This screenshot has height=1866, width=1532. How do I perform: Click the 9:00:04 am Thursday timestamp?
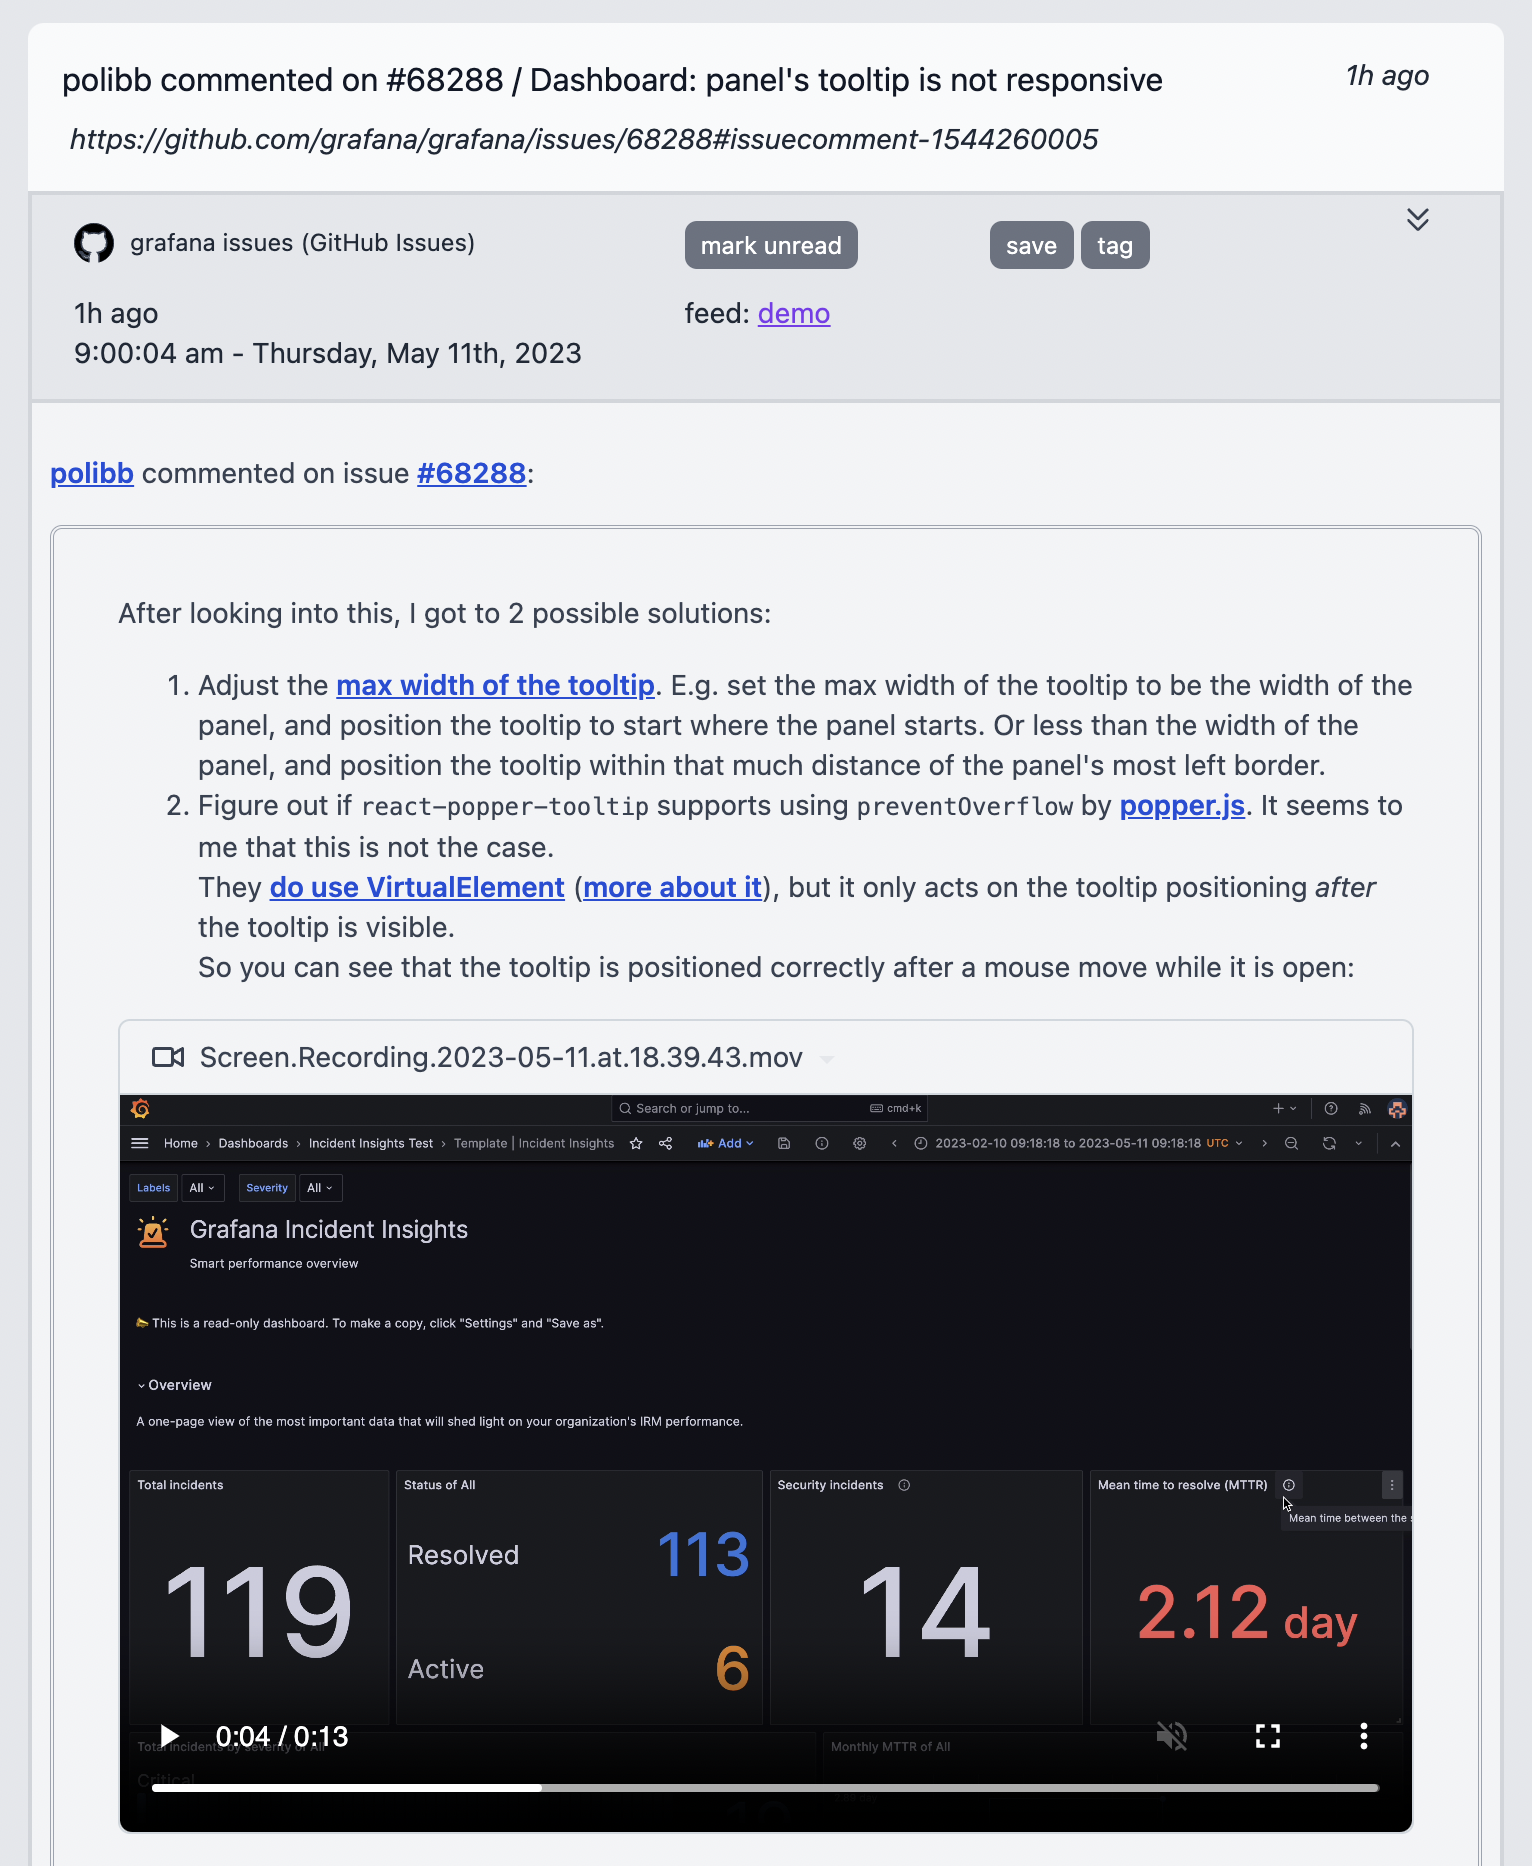pyautogui.click(x=328, y=353)
